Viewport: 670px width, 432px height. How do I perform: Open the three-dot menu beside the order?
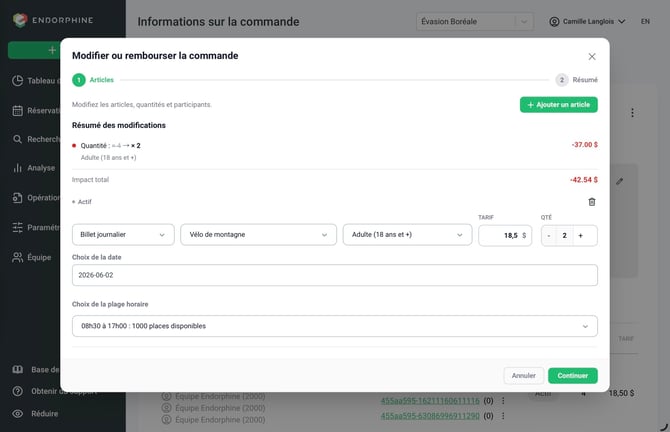(632, 113)
